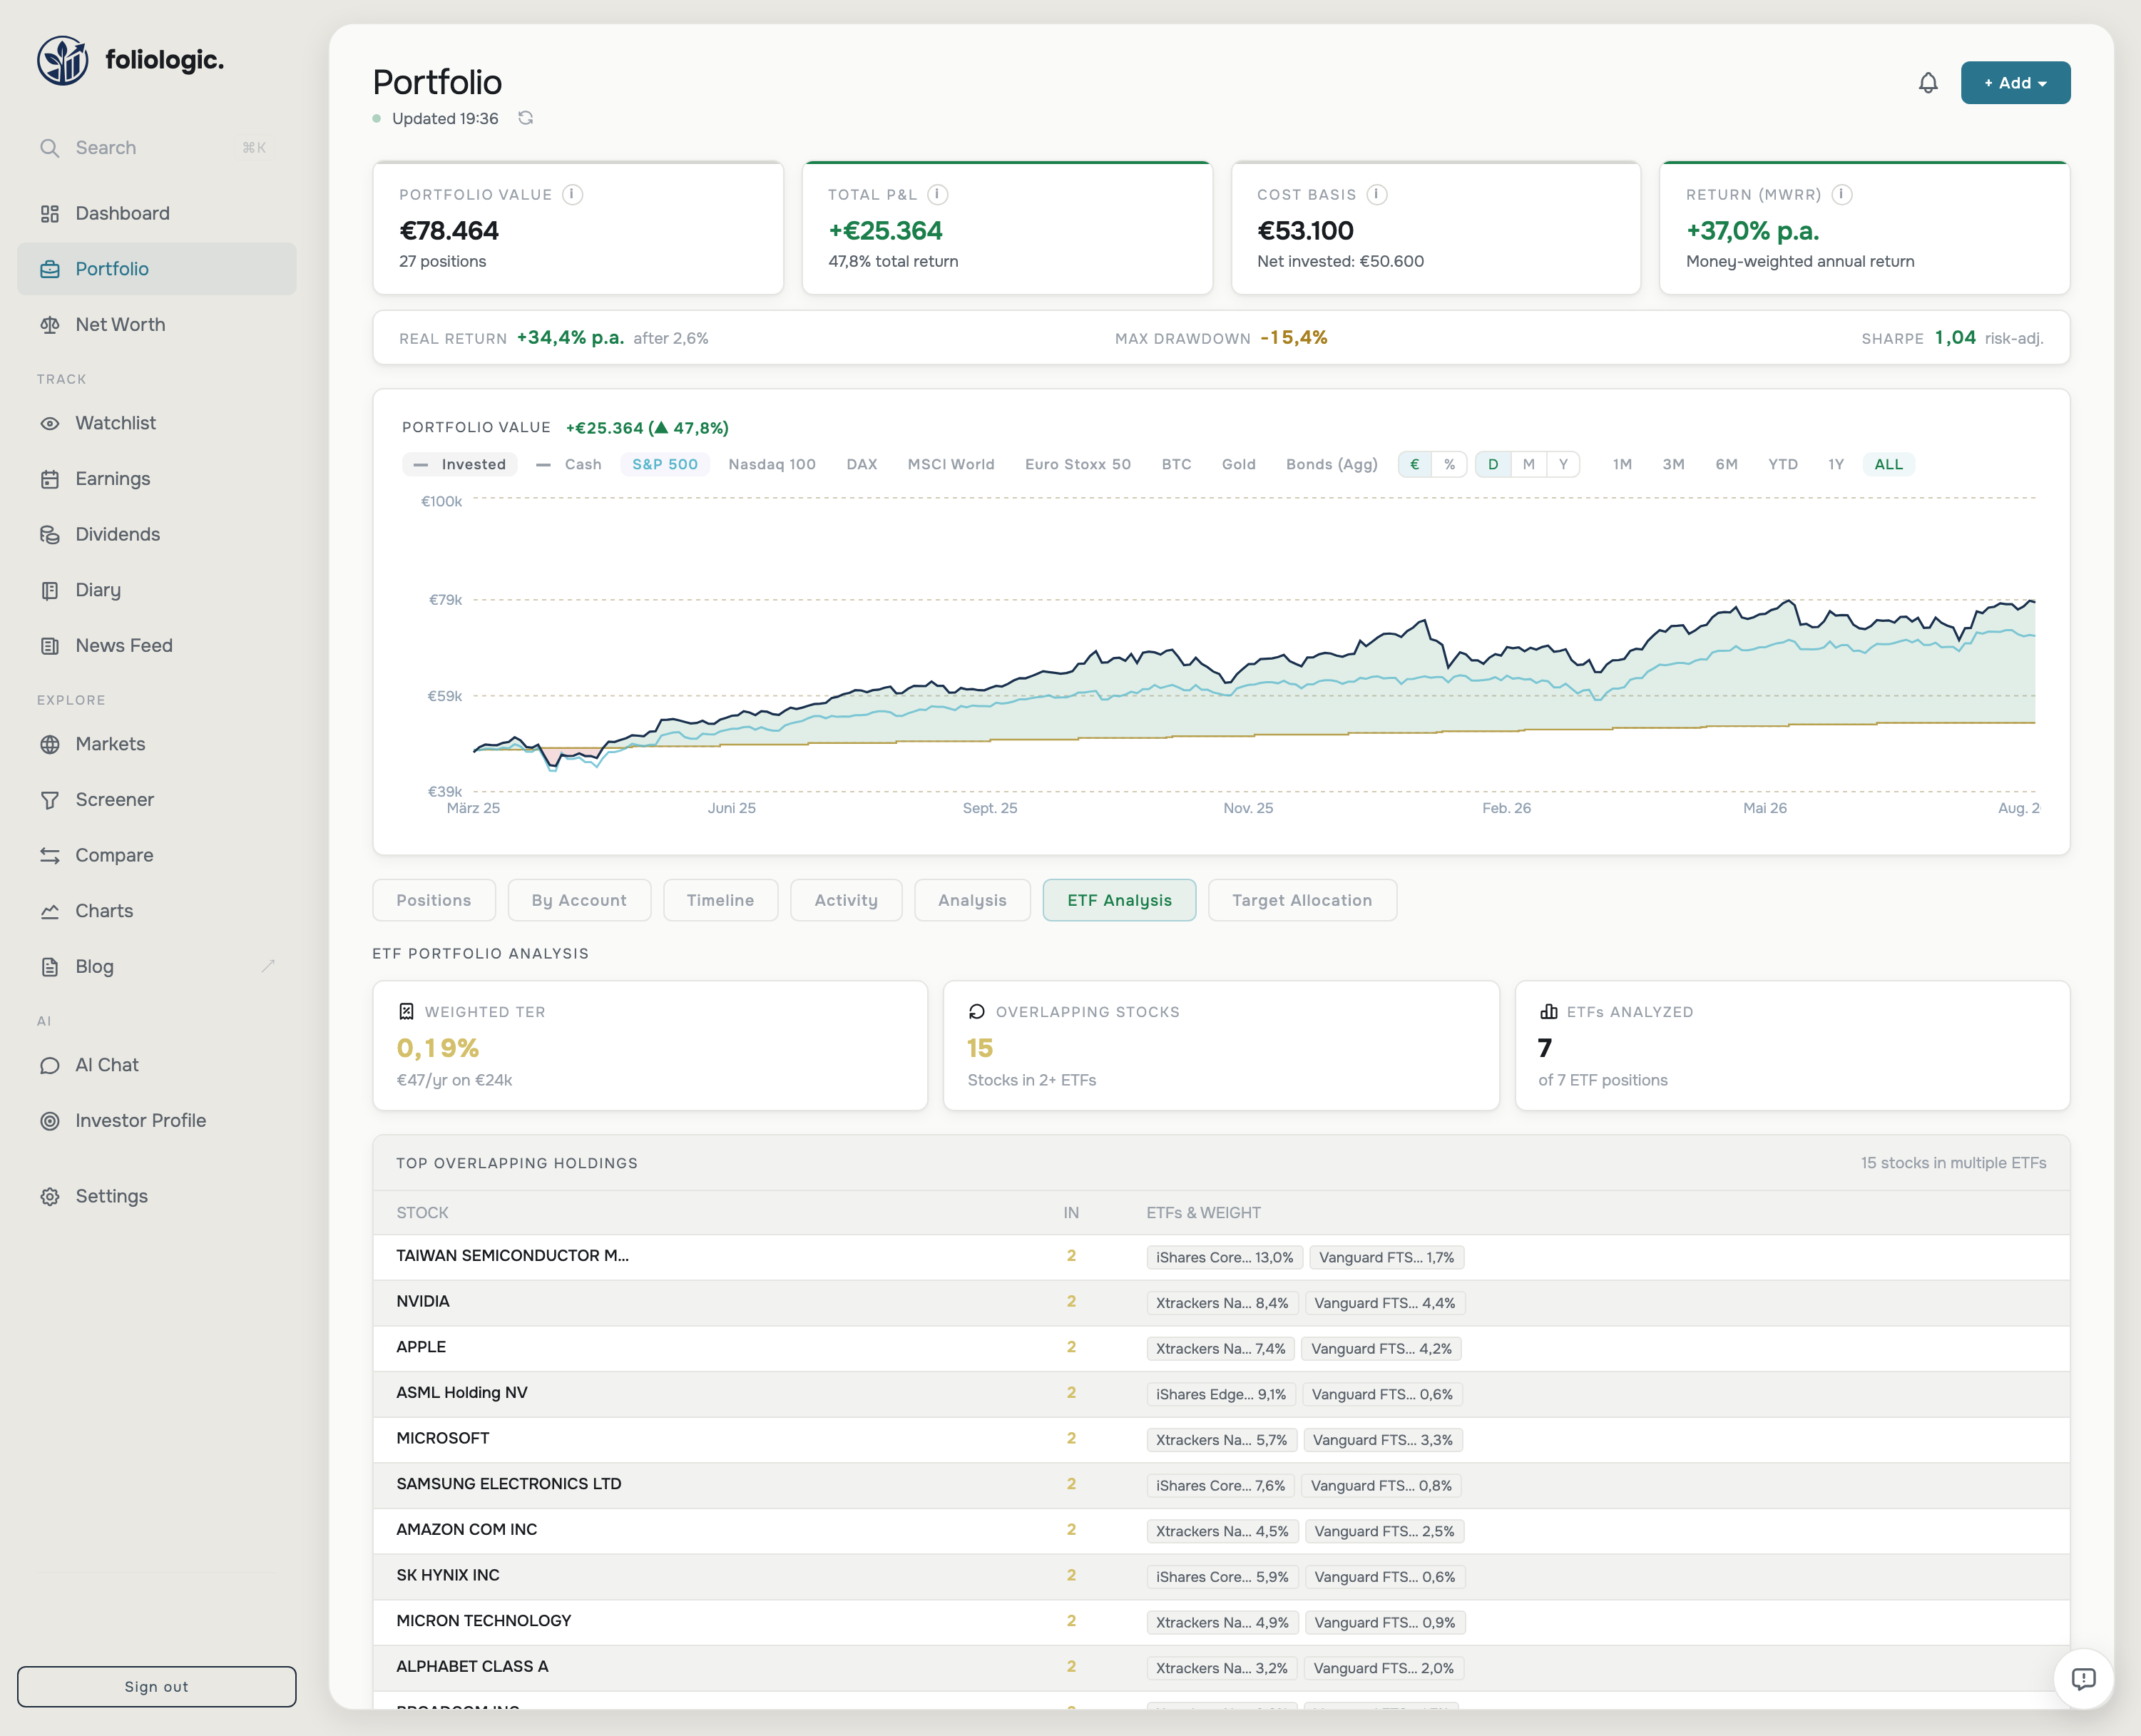Image resolution: width=2141 pixels, height=1736 pixels.
Task: Click the Sign out button
Action: 157,1686
